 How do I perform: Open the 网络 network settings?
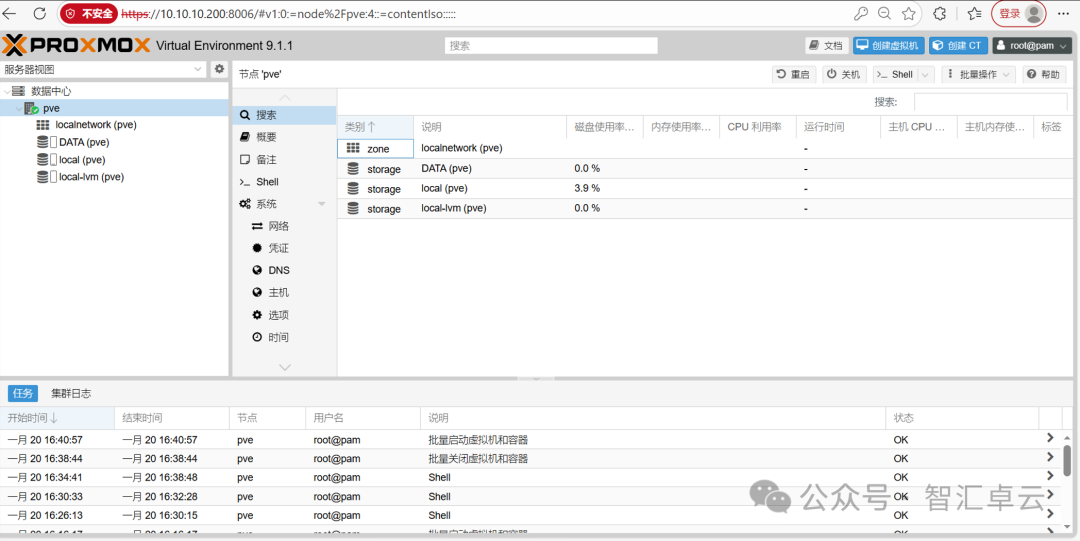(278, 226)
